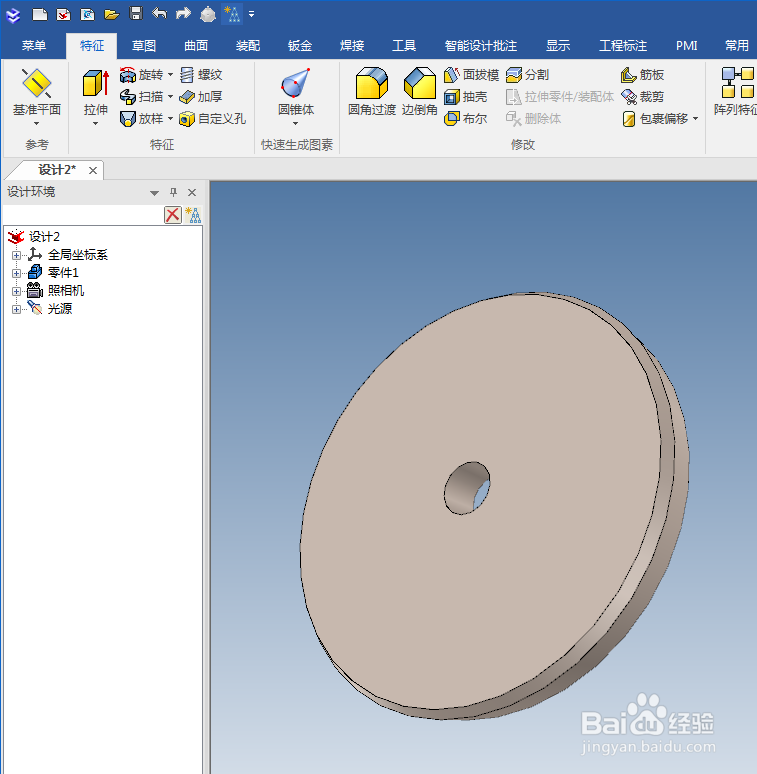Select the Wrap Offset (包裹偏移) tool
The height and width of the screenshot is (774, 757).
(x=655, y=118)
